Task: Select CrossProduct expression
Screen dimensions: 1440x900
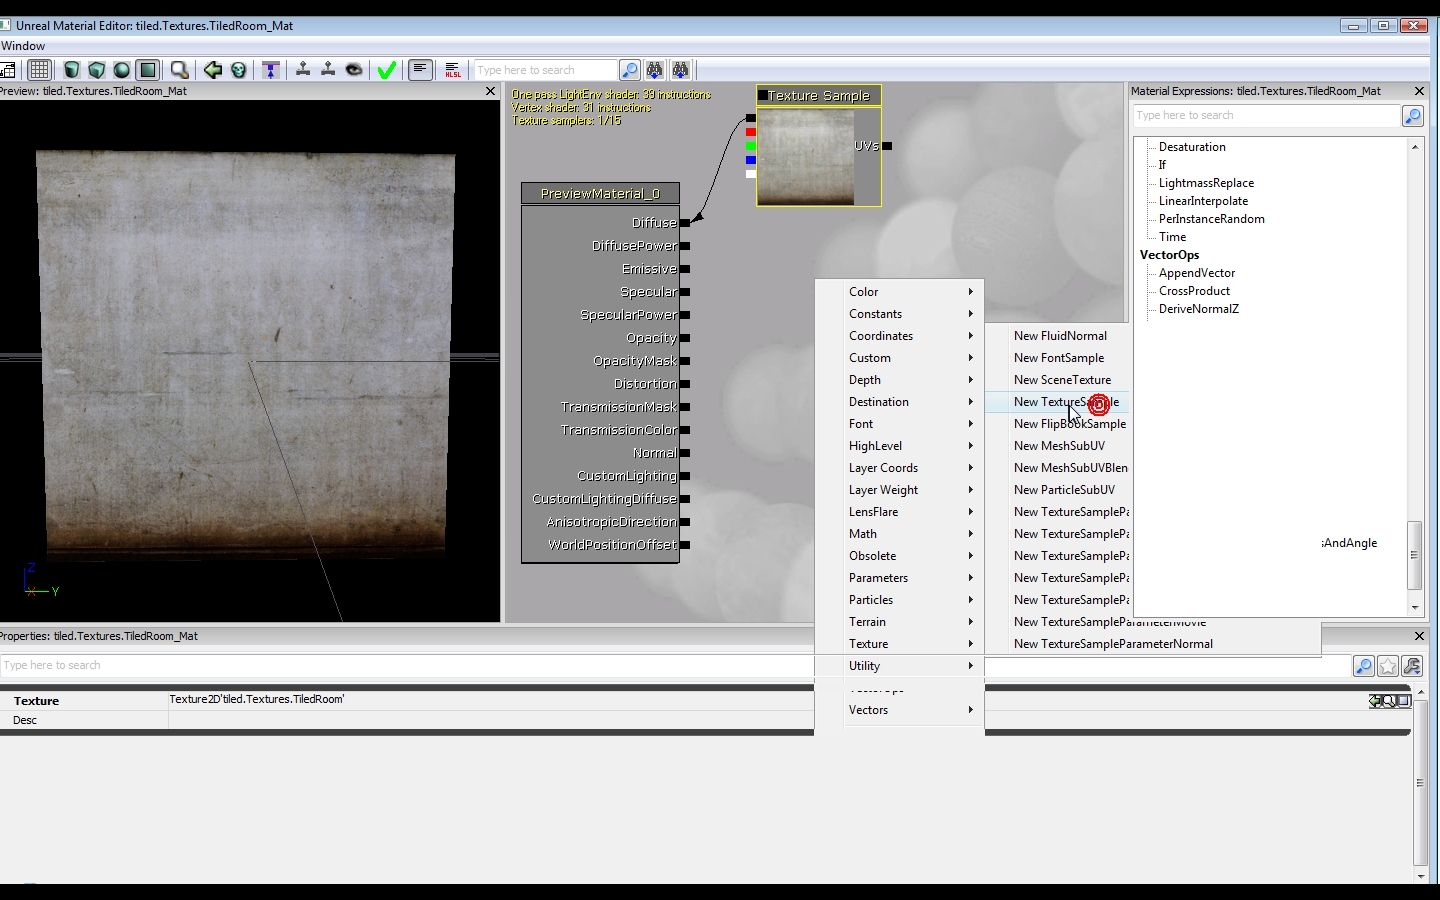Action: pos(1194,291)
